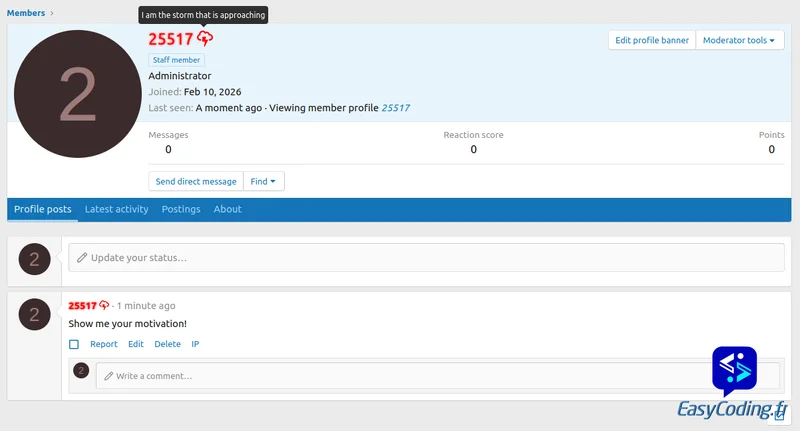Select the About tab
The width and height of the screenshot is (800, 431).
[x=227, y=209]
